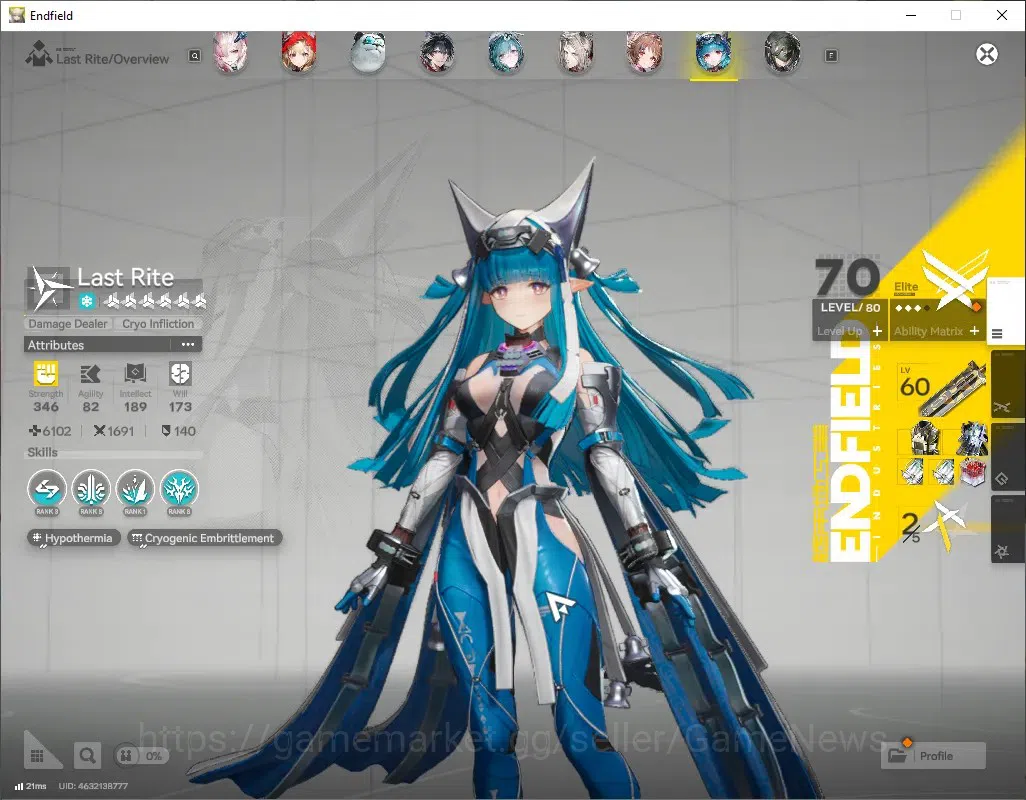Expand Attributes with the three-dots button
The width and height of the screenshot is (1026, 800).
(188, 345)
